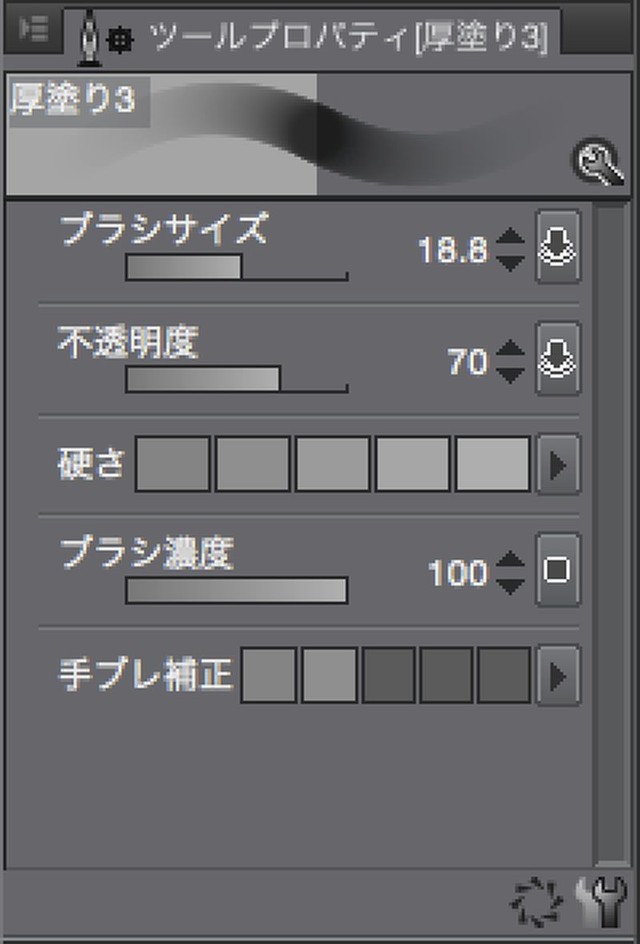640x944 pixels.
Task: Click the brush density value 100
Action: click(x=458, y=571)
